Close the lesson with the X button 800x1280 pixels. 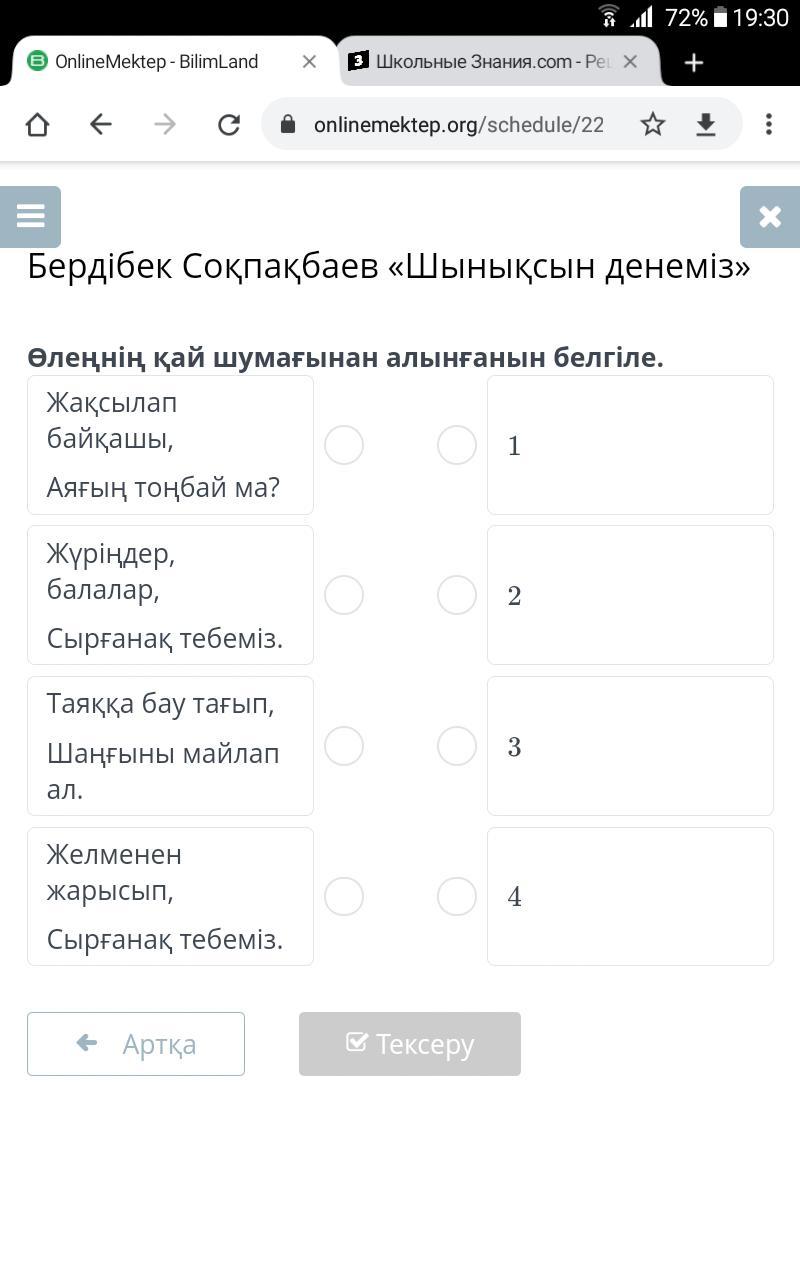click(769, 216)
